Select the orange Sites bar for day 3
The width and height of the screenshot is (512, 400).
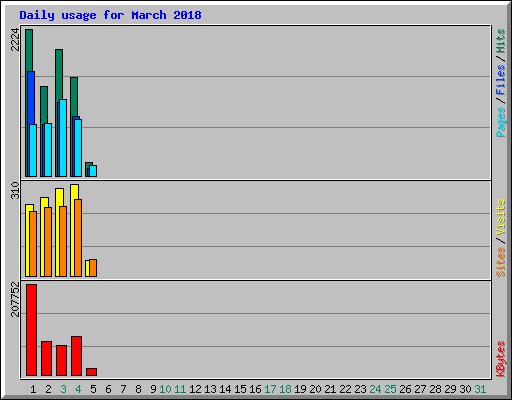coord(63,241)
